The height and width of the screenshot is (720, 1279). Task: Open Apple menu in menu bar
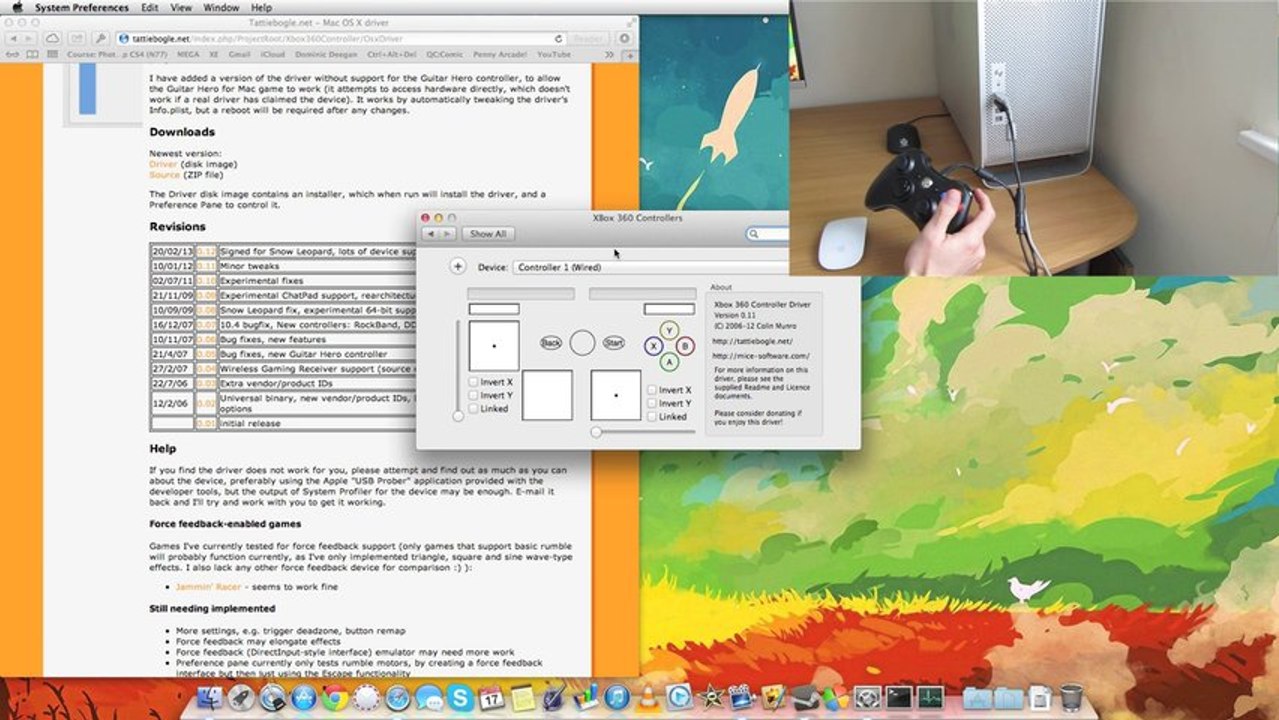point(17,7)
